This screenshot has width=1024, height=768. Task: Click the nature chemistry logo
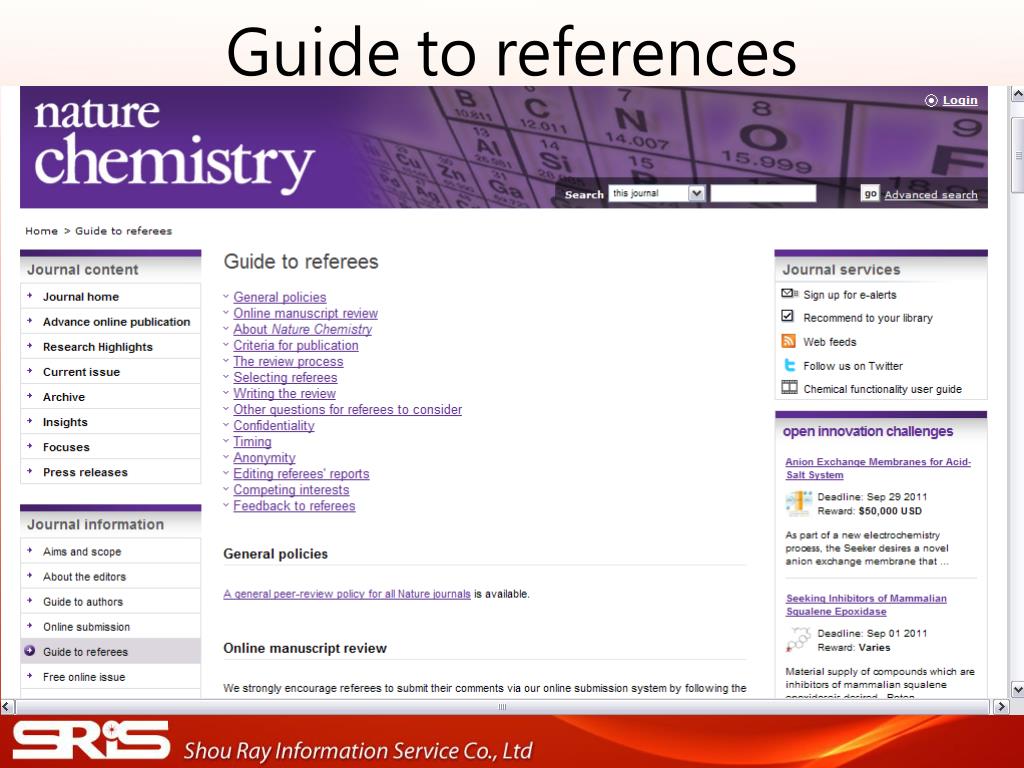pyautogui.click(x=174, y=146)
